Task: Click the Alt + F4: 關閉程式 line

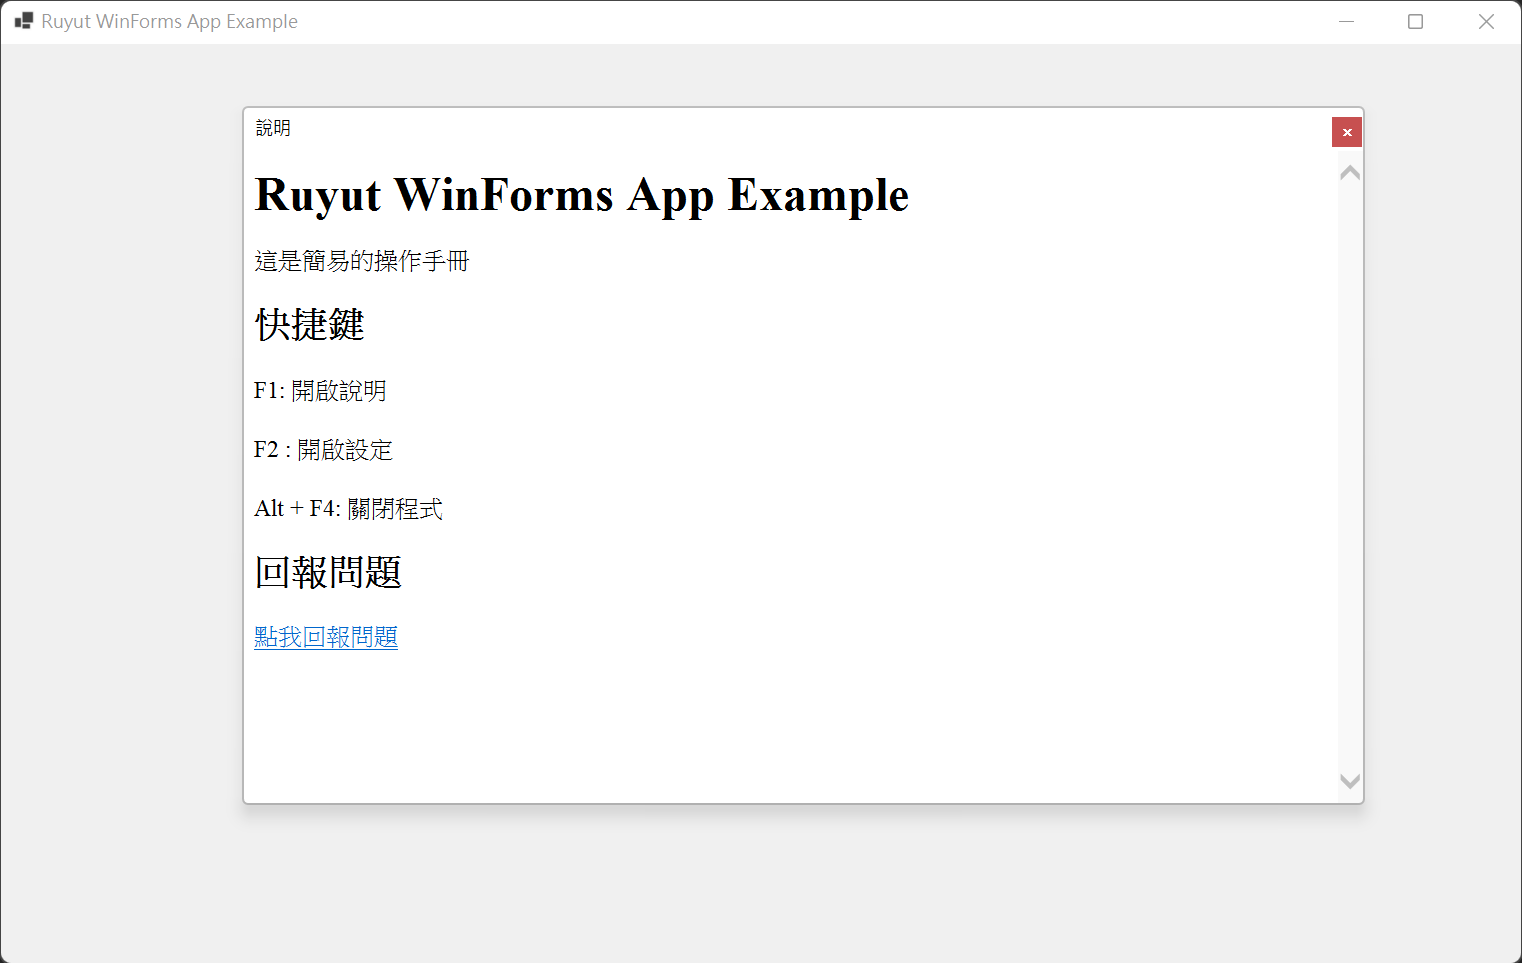Action: click(x=348, y=508)
